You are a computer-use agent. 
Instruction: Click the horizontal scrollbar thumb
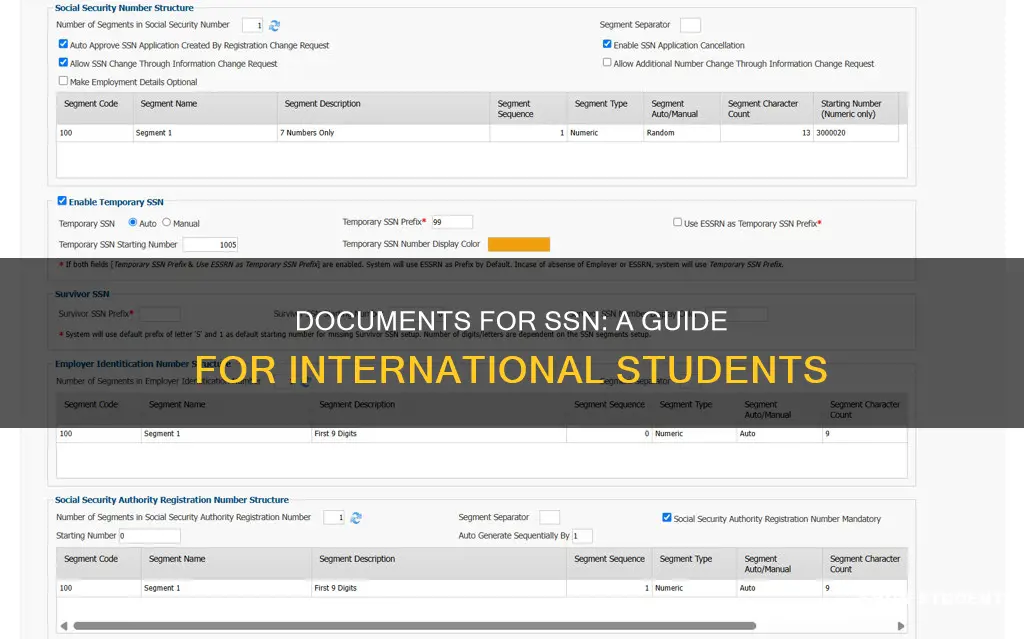coord(415,626)
